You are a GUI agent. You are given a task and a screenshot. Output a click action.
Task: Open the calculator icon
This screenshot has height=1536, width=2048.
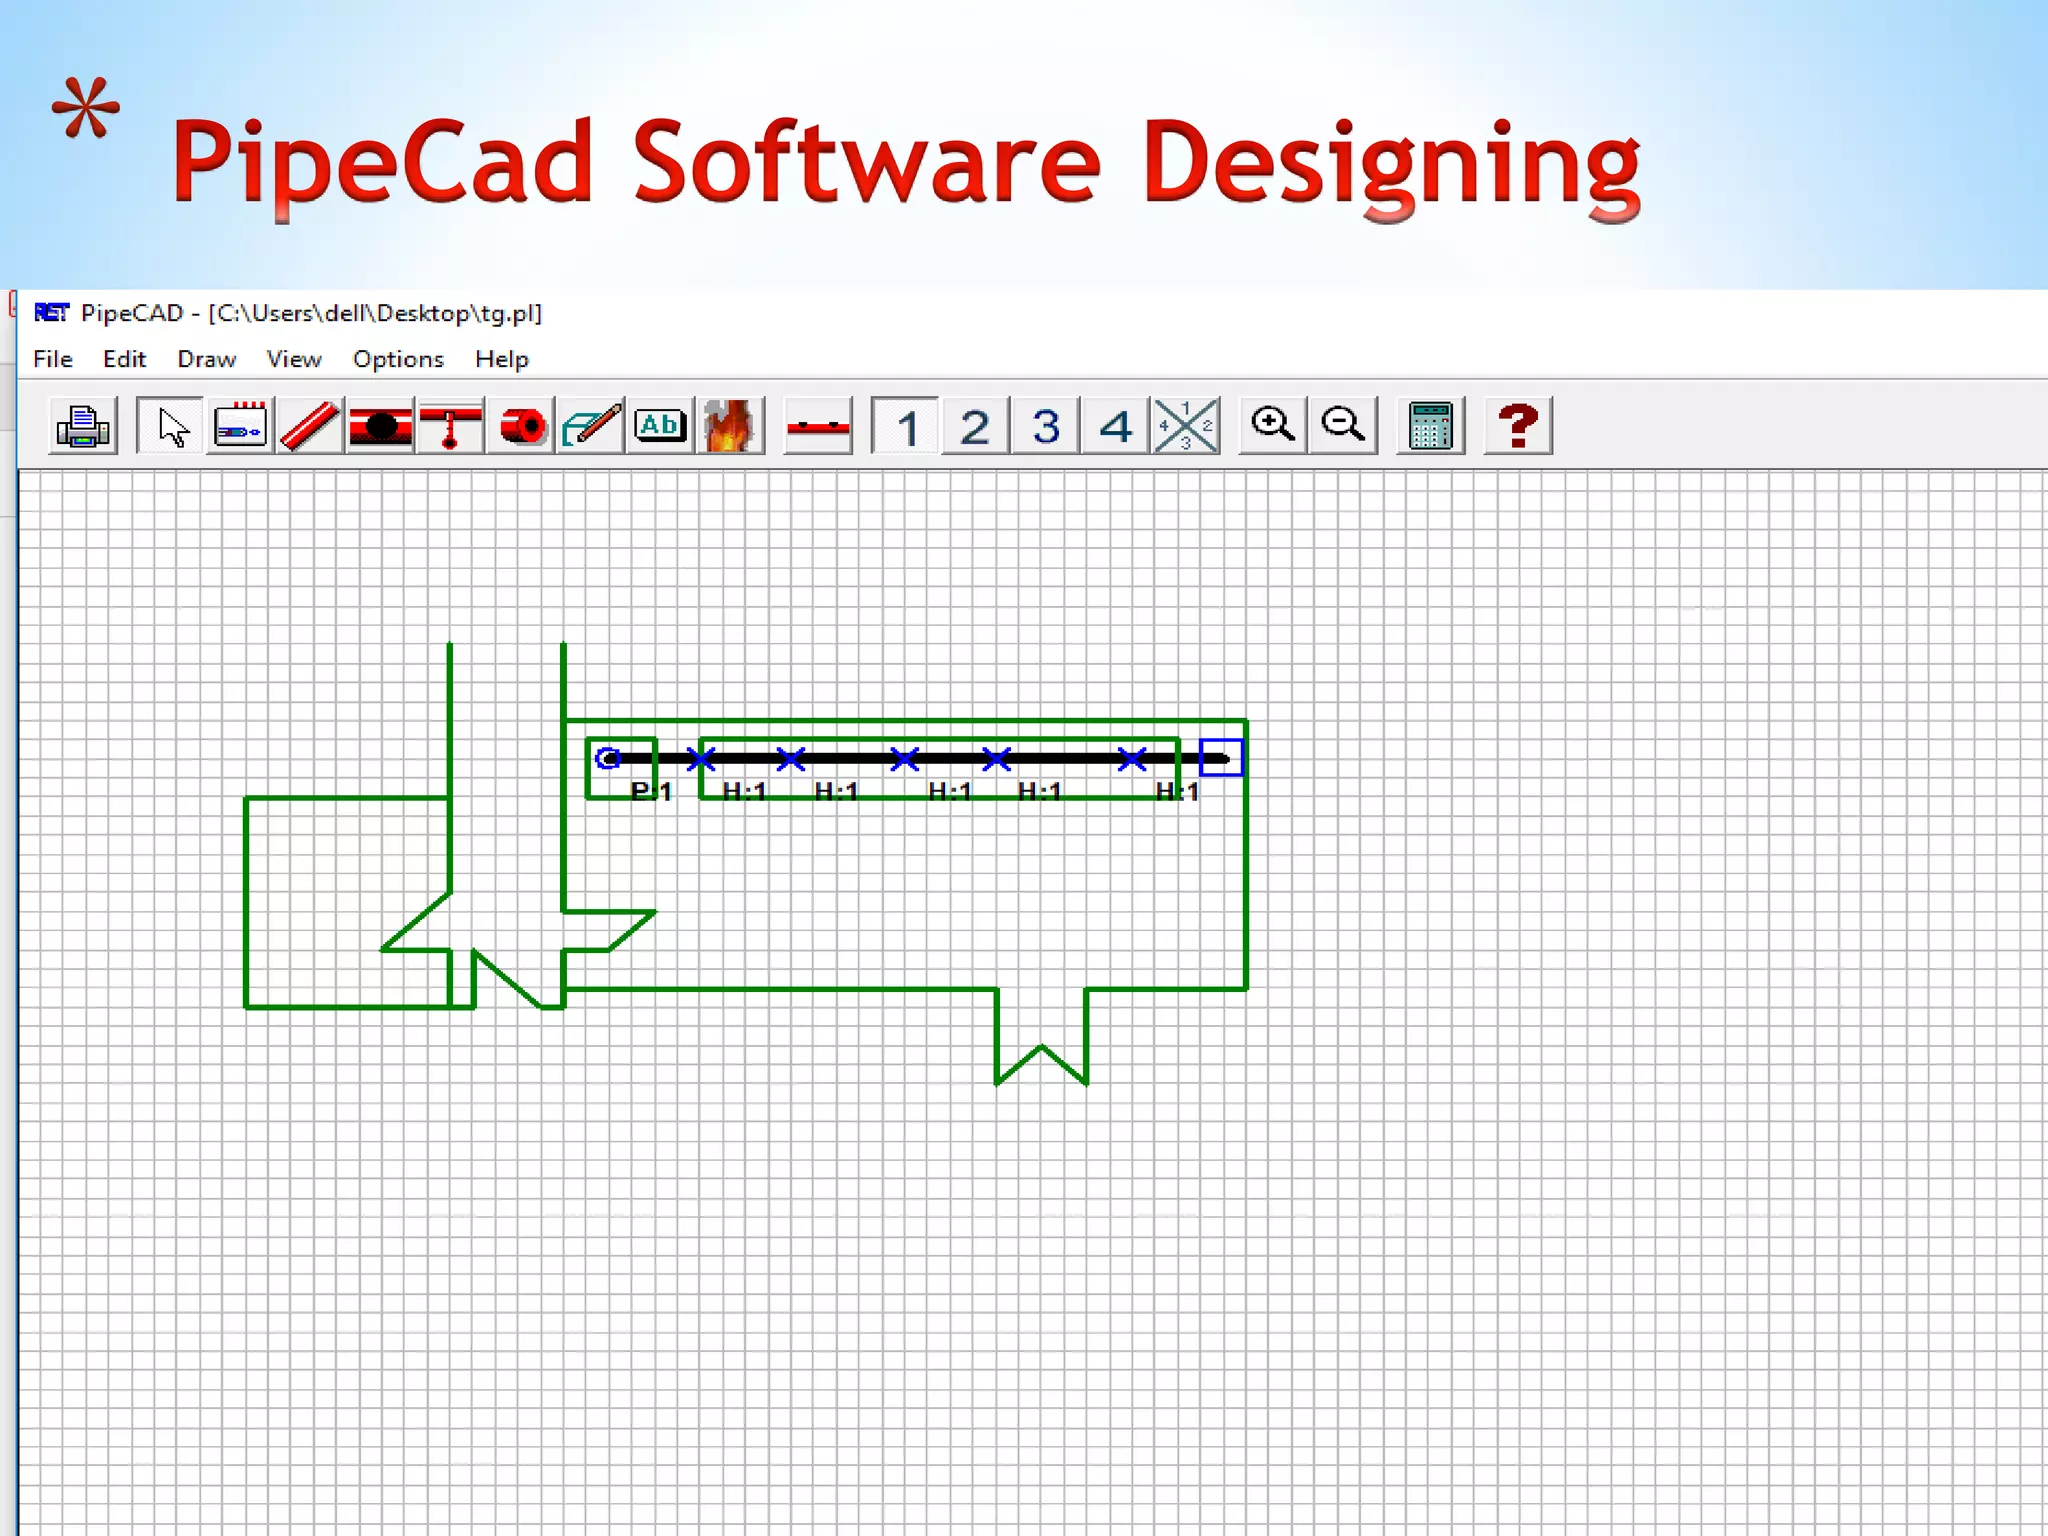[1430, 427]
